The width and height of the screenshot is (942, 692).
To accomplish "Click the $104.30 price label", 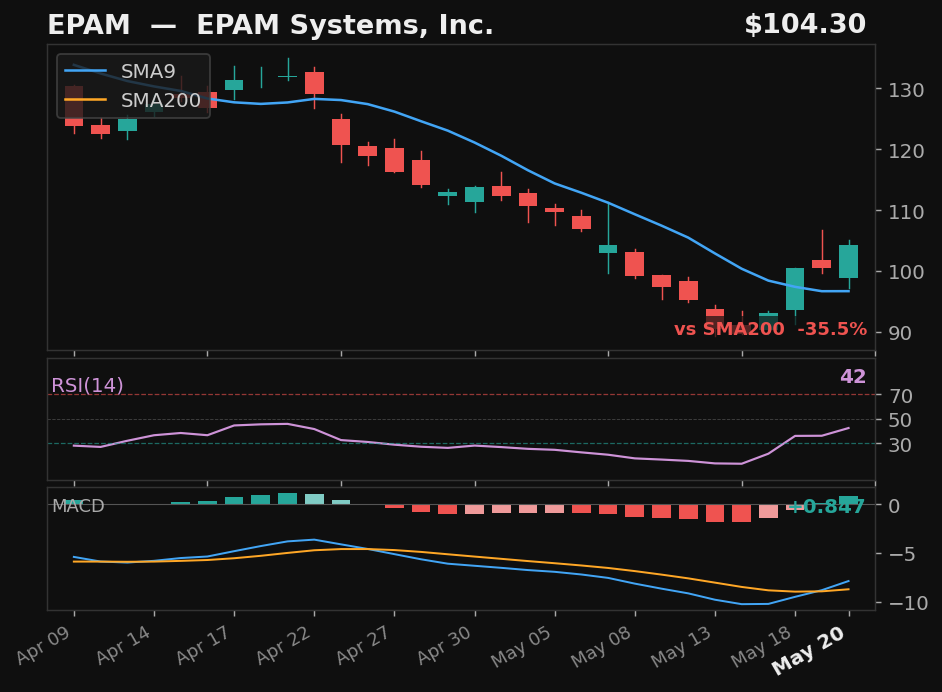I will (805, 25).
